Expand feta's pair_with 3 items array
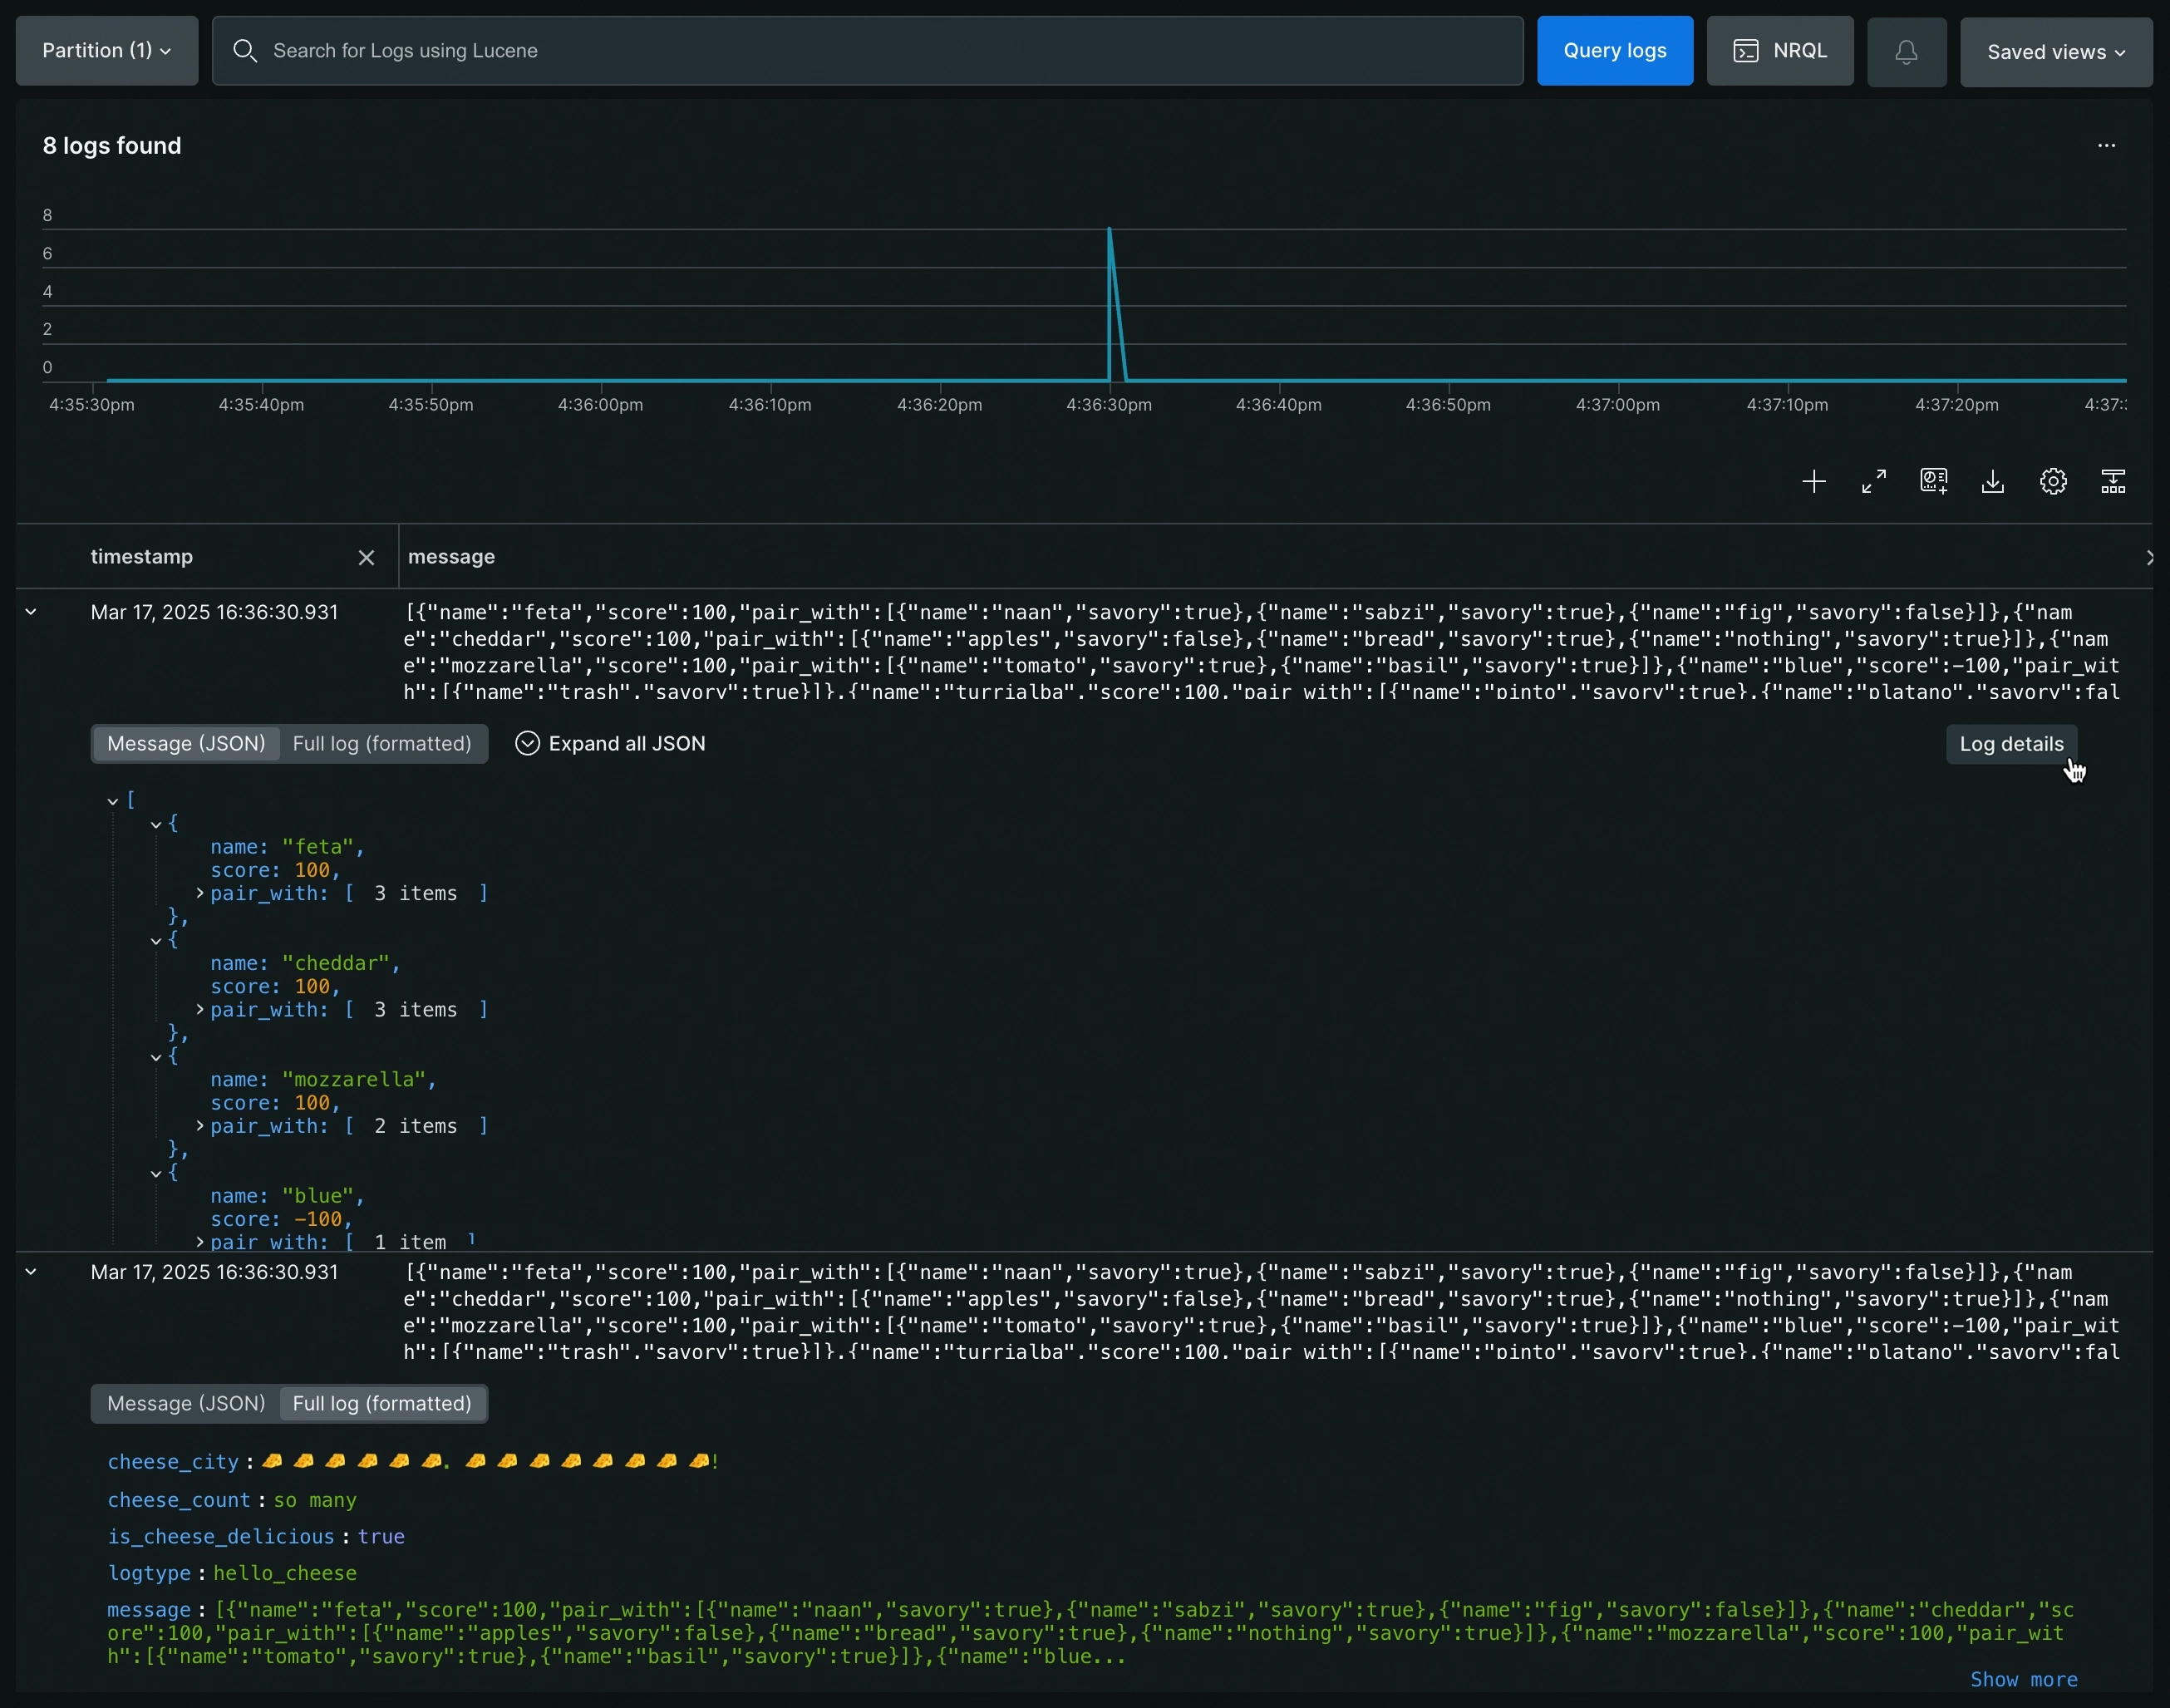Screen dimensions: 2170x1708 pos(200,893)
